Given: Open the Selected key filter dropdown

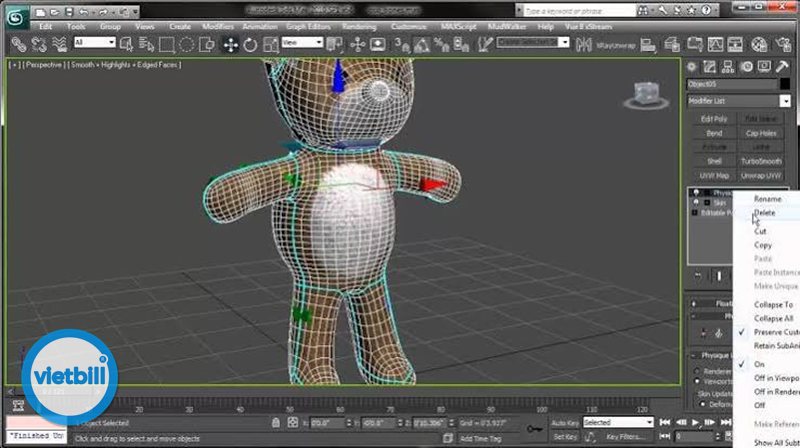Looking at the screenshot, I should click(x=618, y=422).
